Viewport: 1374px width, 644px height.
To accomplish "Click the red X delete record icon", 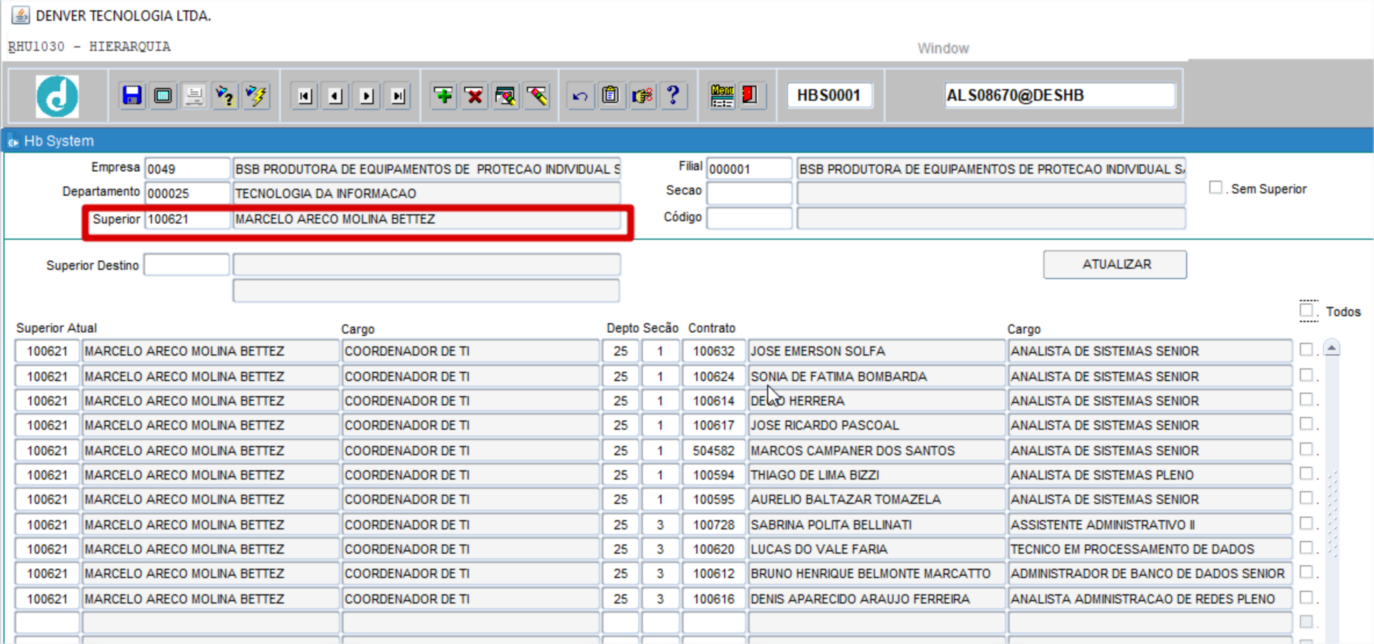I will click(475, 96).
